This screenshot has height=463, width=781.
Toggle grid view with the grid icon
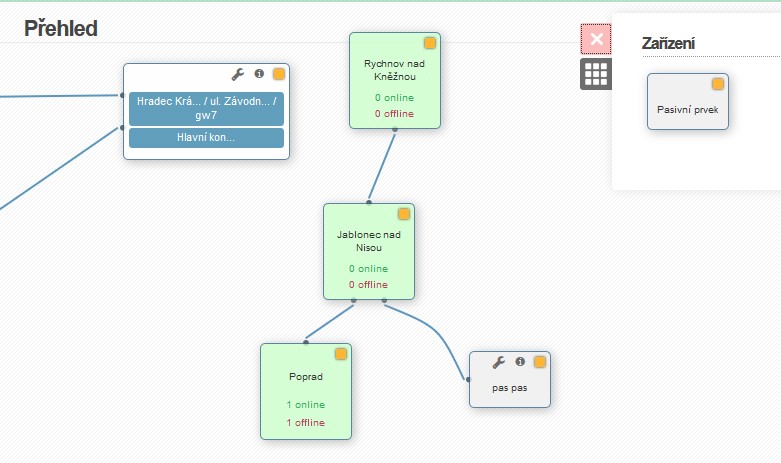pyautogui.click(x=596, y=74)
